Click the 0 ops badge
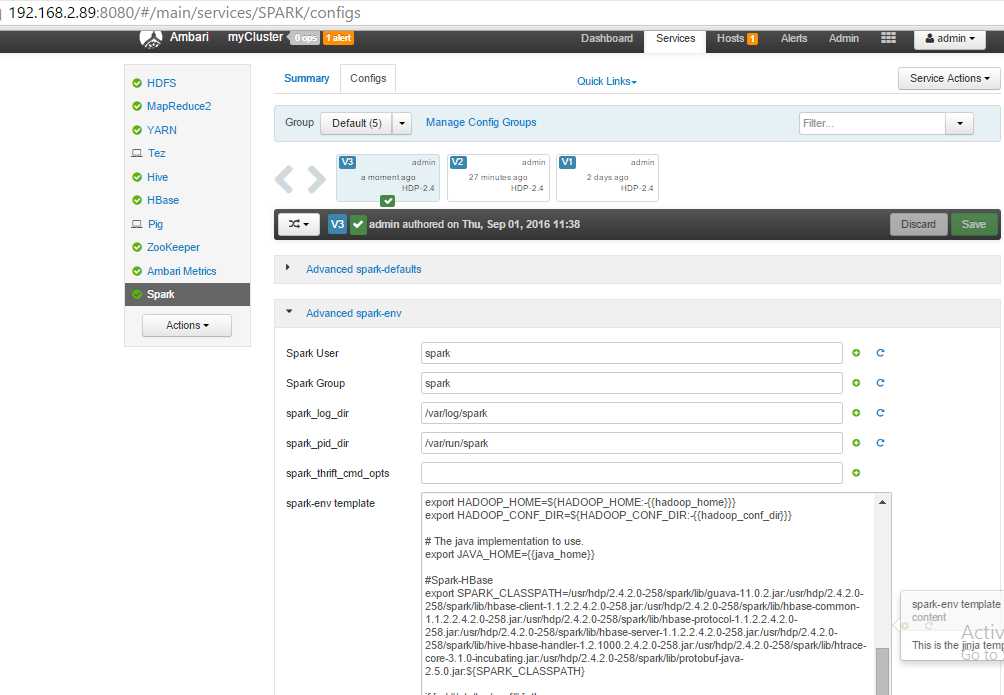 point(305,38)
